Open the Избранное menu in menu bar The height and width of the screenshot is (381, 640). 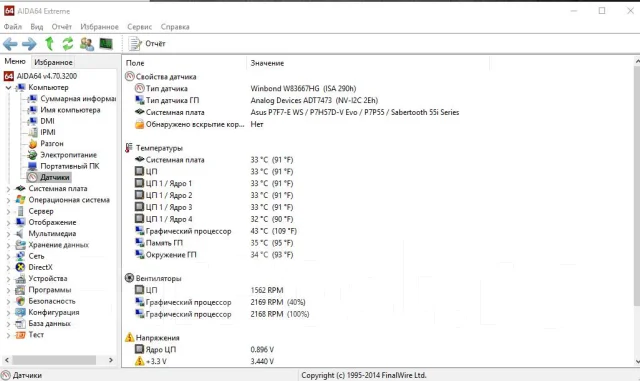coord(99,27)
